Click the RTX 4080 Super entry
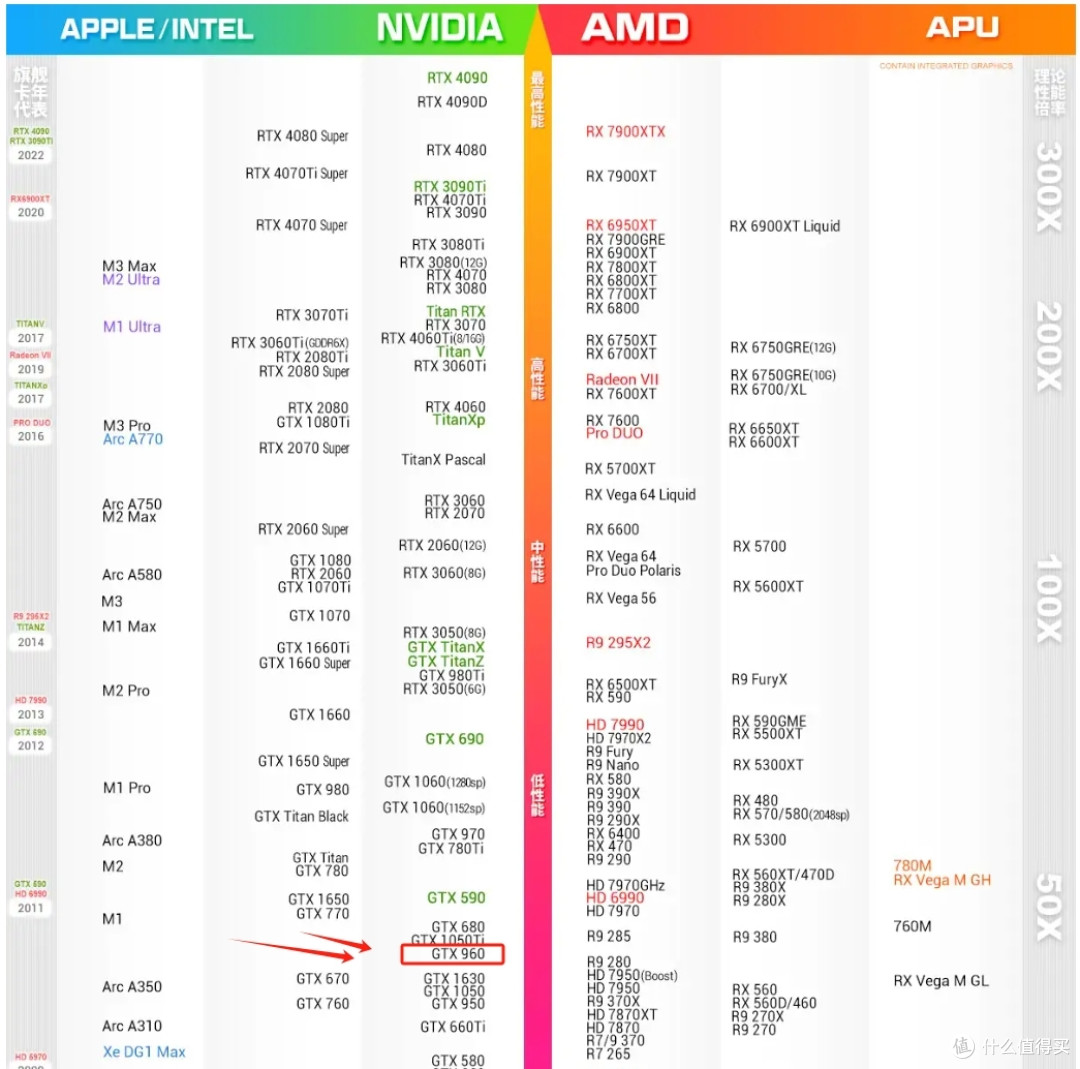 (x=302, y=136)
